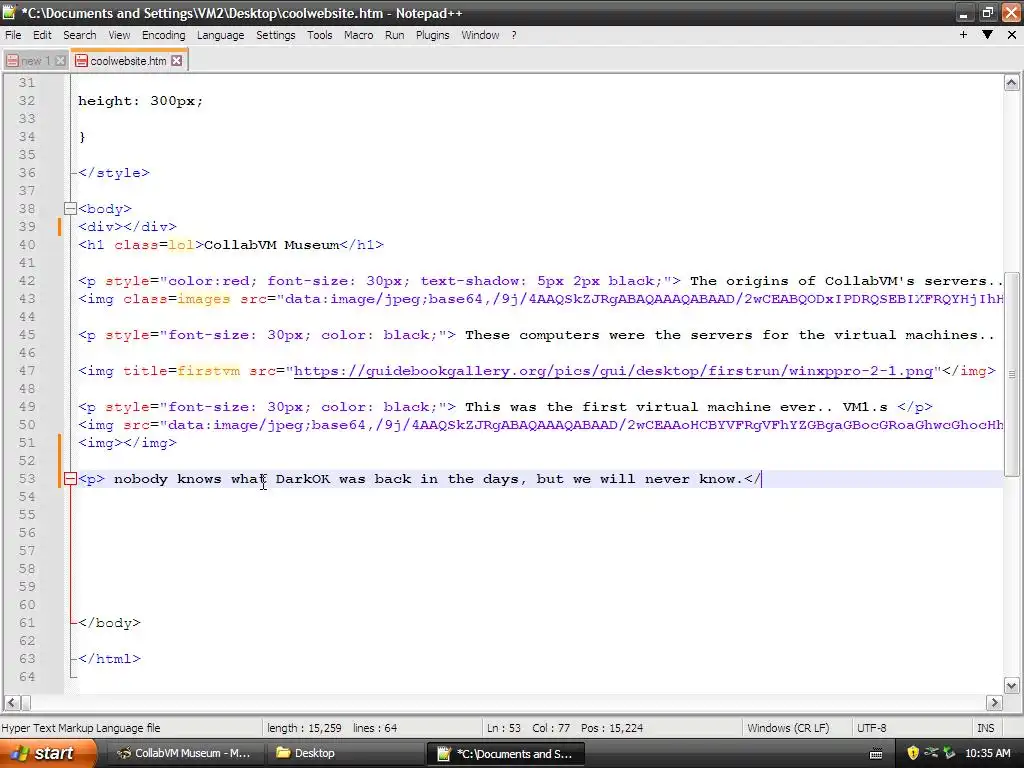Click the Notepad++ taskbar button

point(505,754)
